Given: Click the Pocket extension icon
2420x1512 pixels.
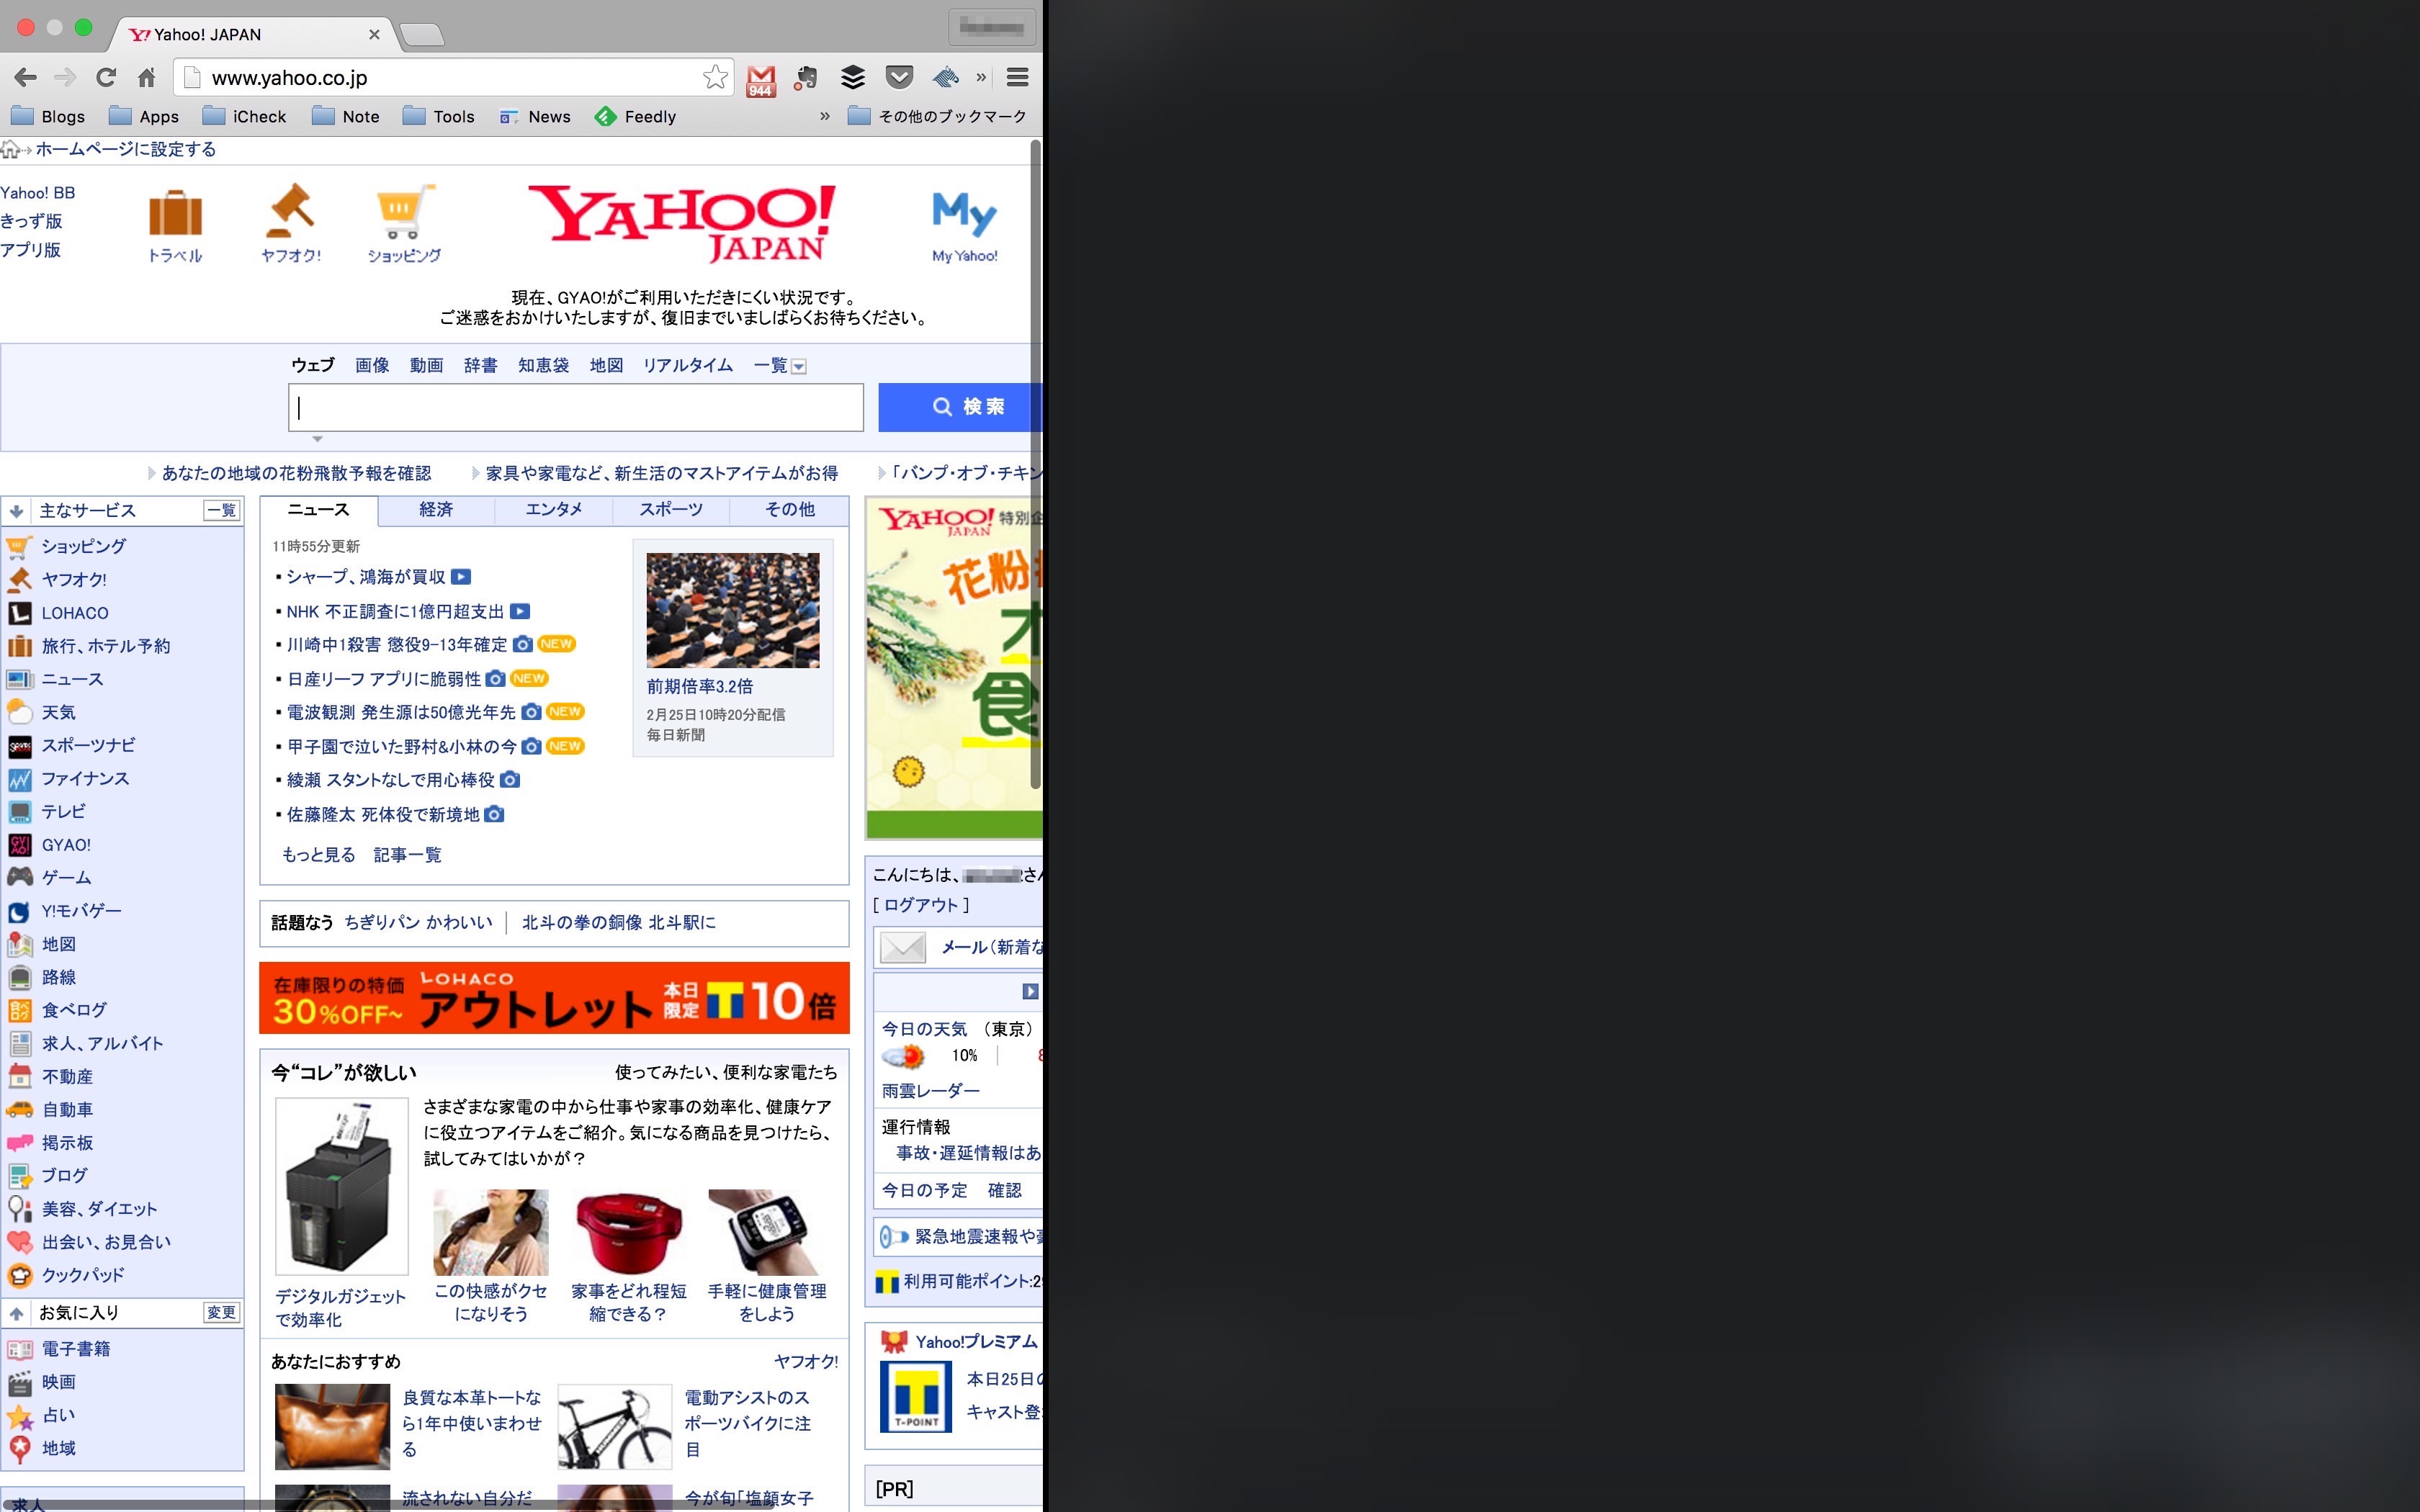Looking at the screenshot, I should click(x=899, y=77).
